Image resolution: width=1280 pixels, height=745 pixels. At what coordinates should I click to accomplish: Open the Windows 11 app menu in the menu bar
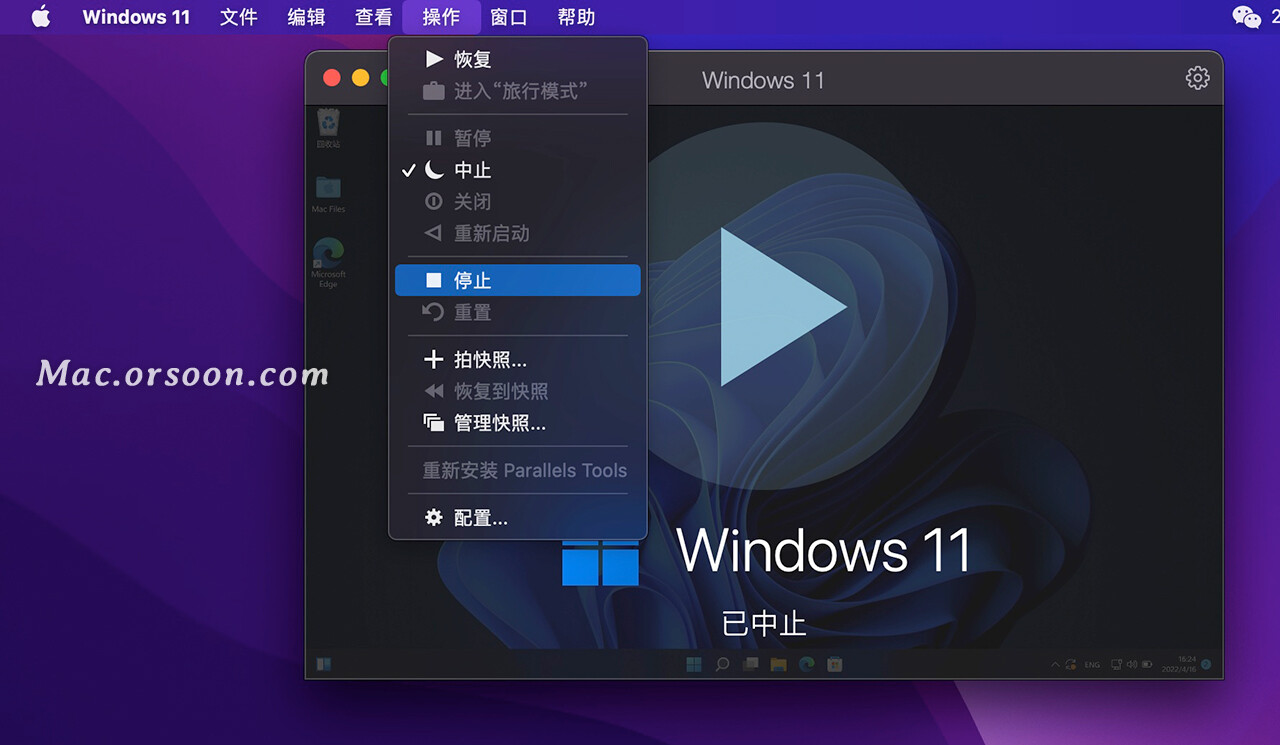[136, 17]
